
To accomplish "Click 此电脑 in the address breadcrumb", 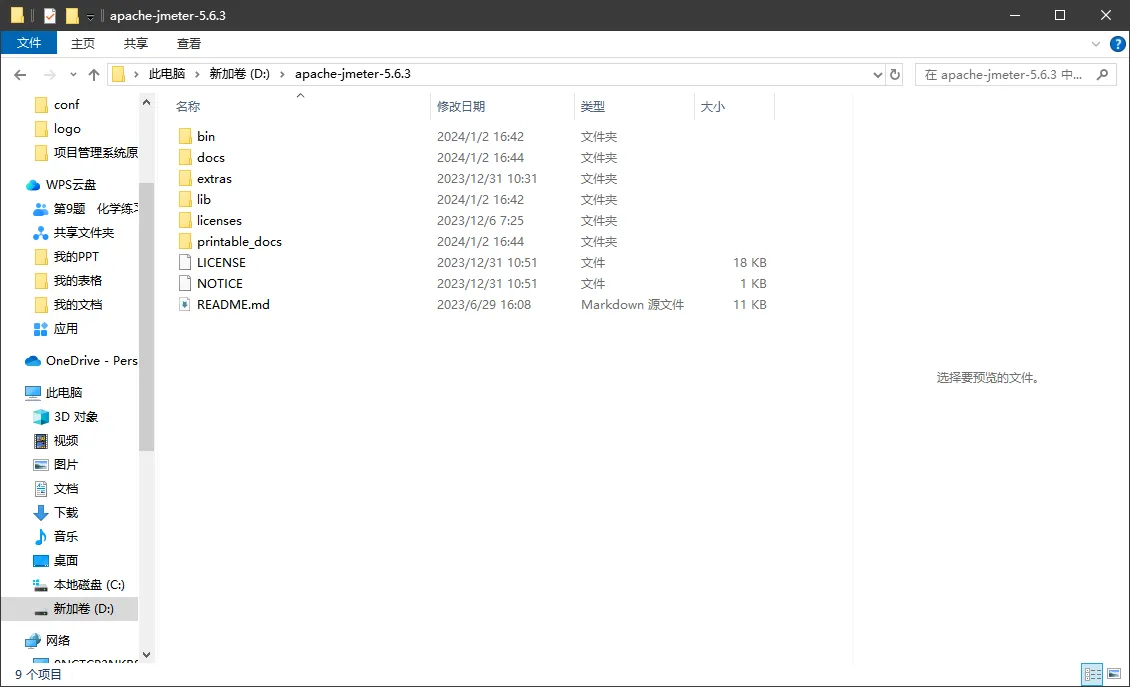I will tap(166, 74).
